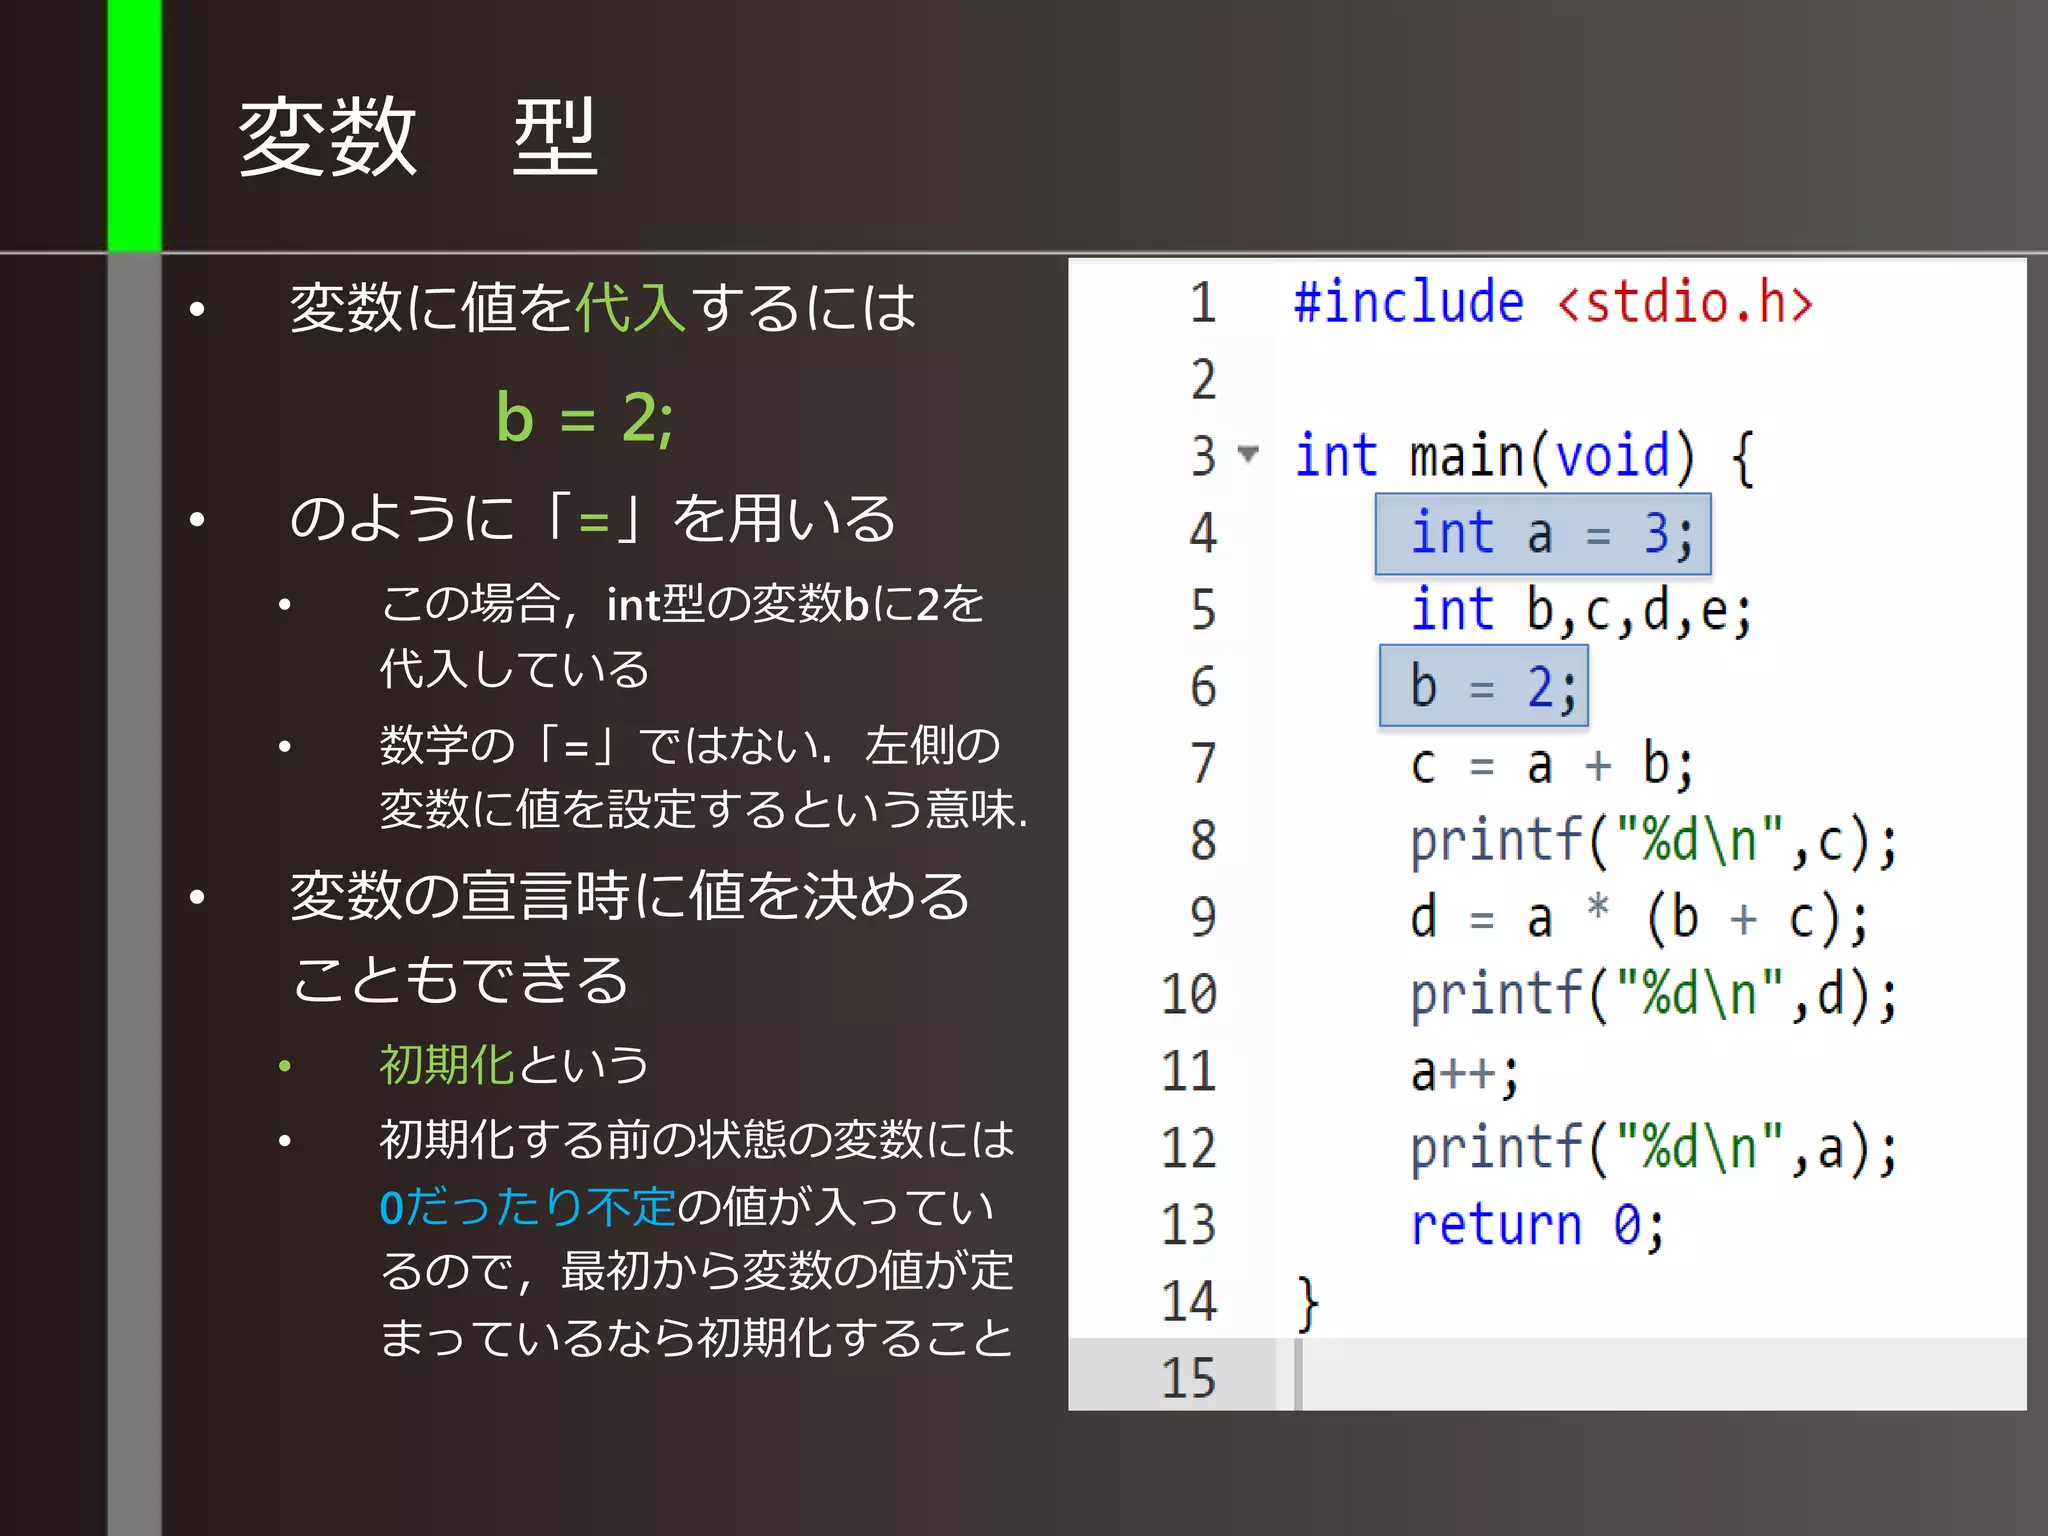Select line number 1 in the gutter
The height and width of the screenshot is (1536, 2048).
pos(1203,302)
